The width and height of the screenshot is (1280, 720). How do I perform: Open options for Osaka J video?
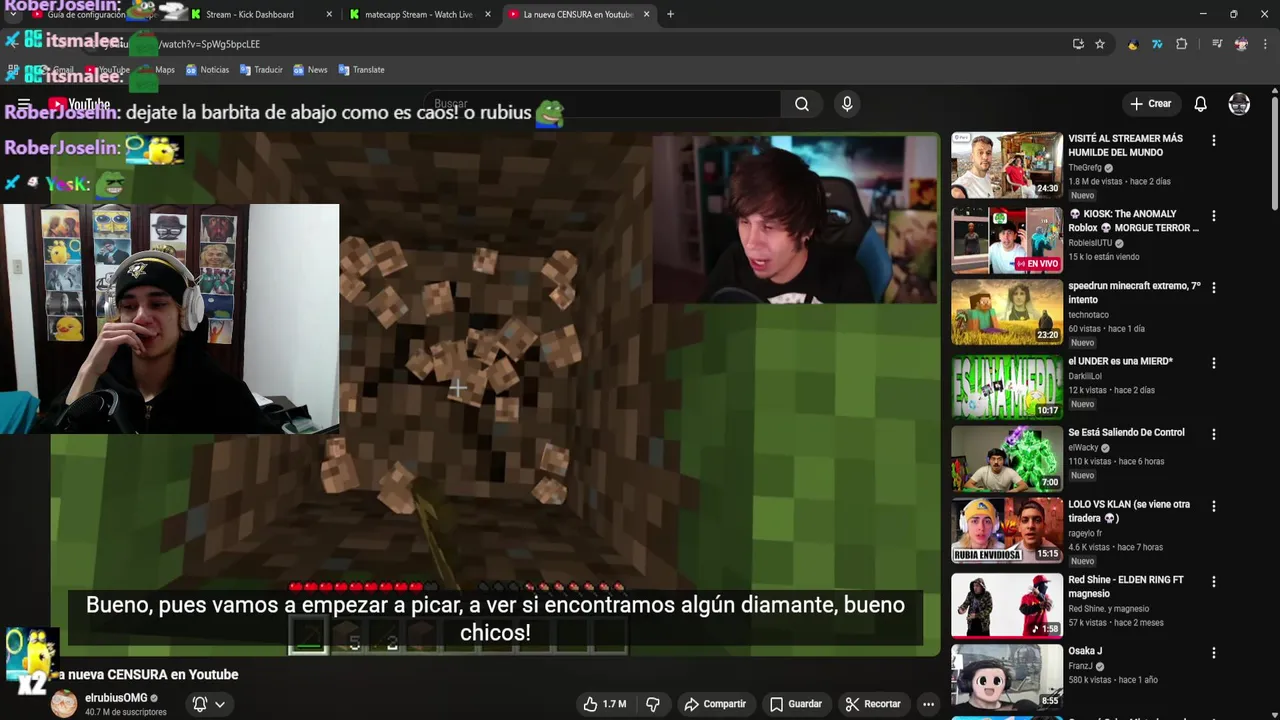point(1214,653)
